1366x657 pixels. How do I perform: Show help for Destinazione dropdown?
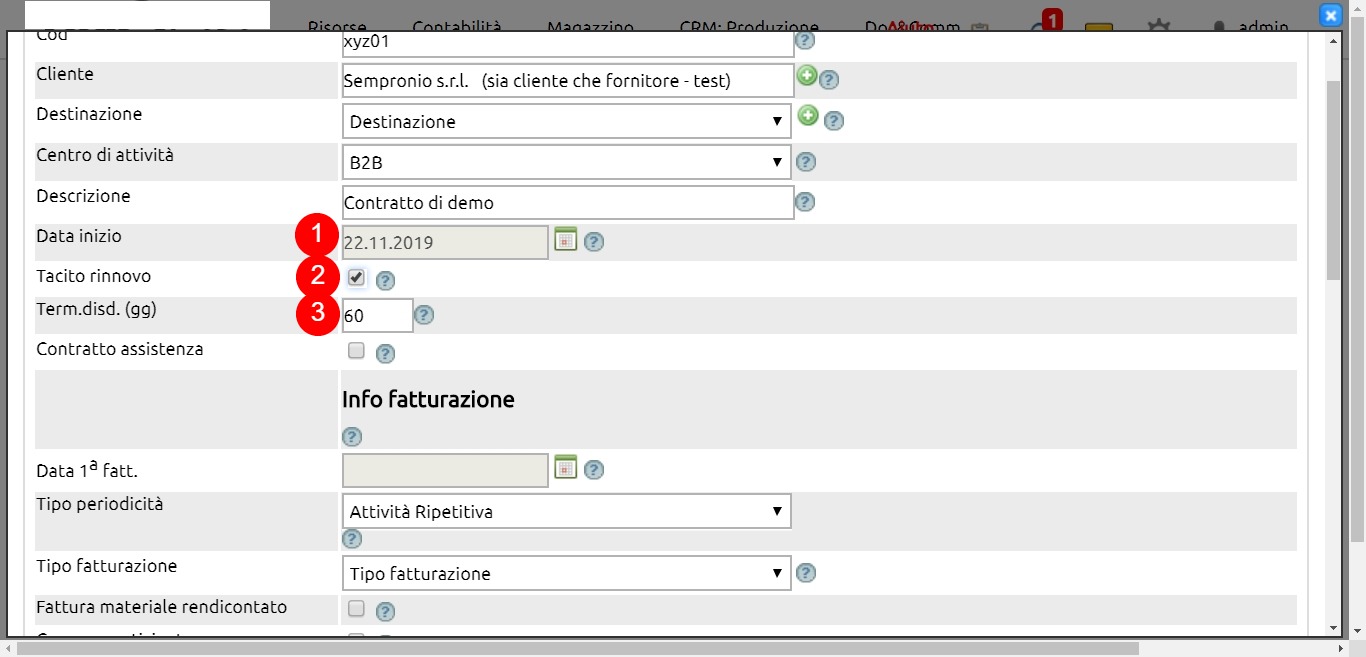pos(834,121)
